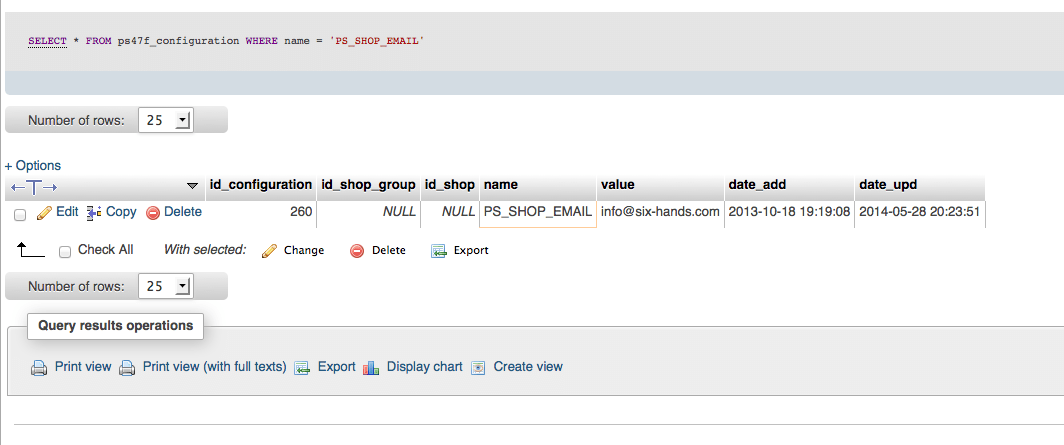This screenshot has width=1064, height=445.
Task: Click the 2013-10-18 19:19:08 date_add cell
Action: (789, 212)
